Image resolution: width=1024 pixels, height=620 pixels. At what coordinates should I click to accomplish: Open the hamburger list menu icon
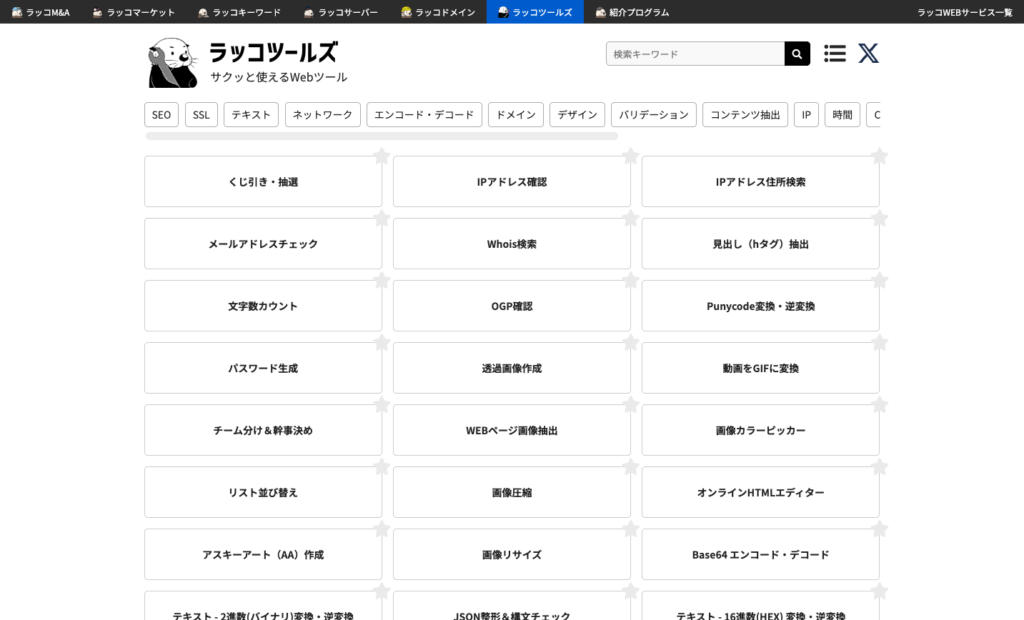[835, 54]
